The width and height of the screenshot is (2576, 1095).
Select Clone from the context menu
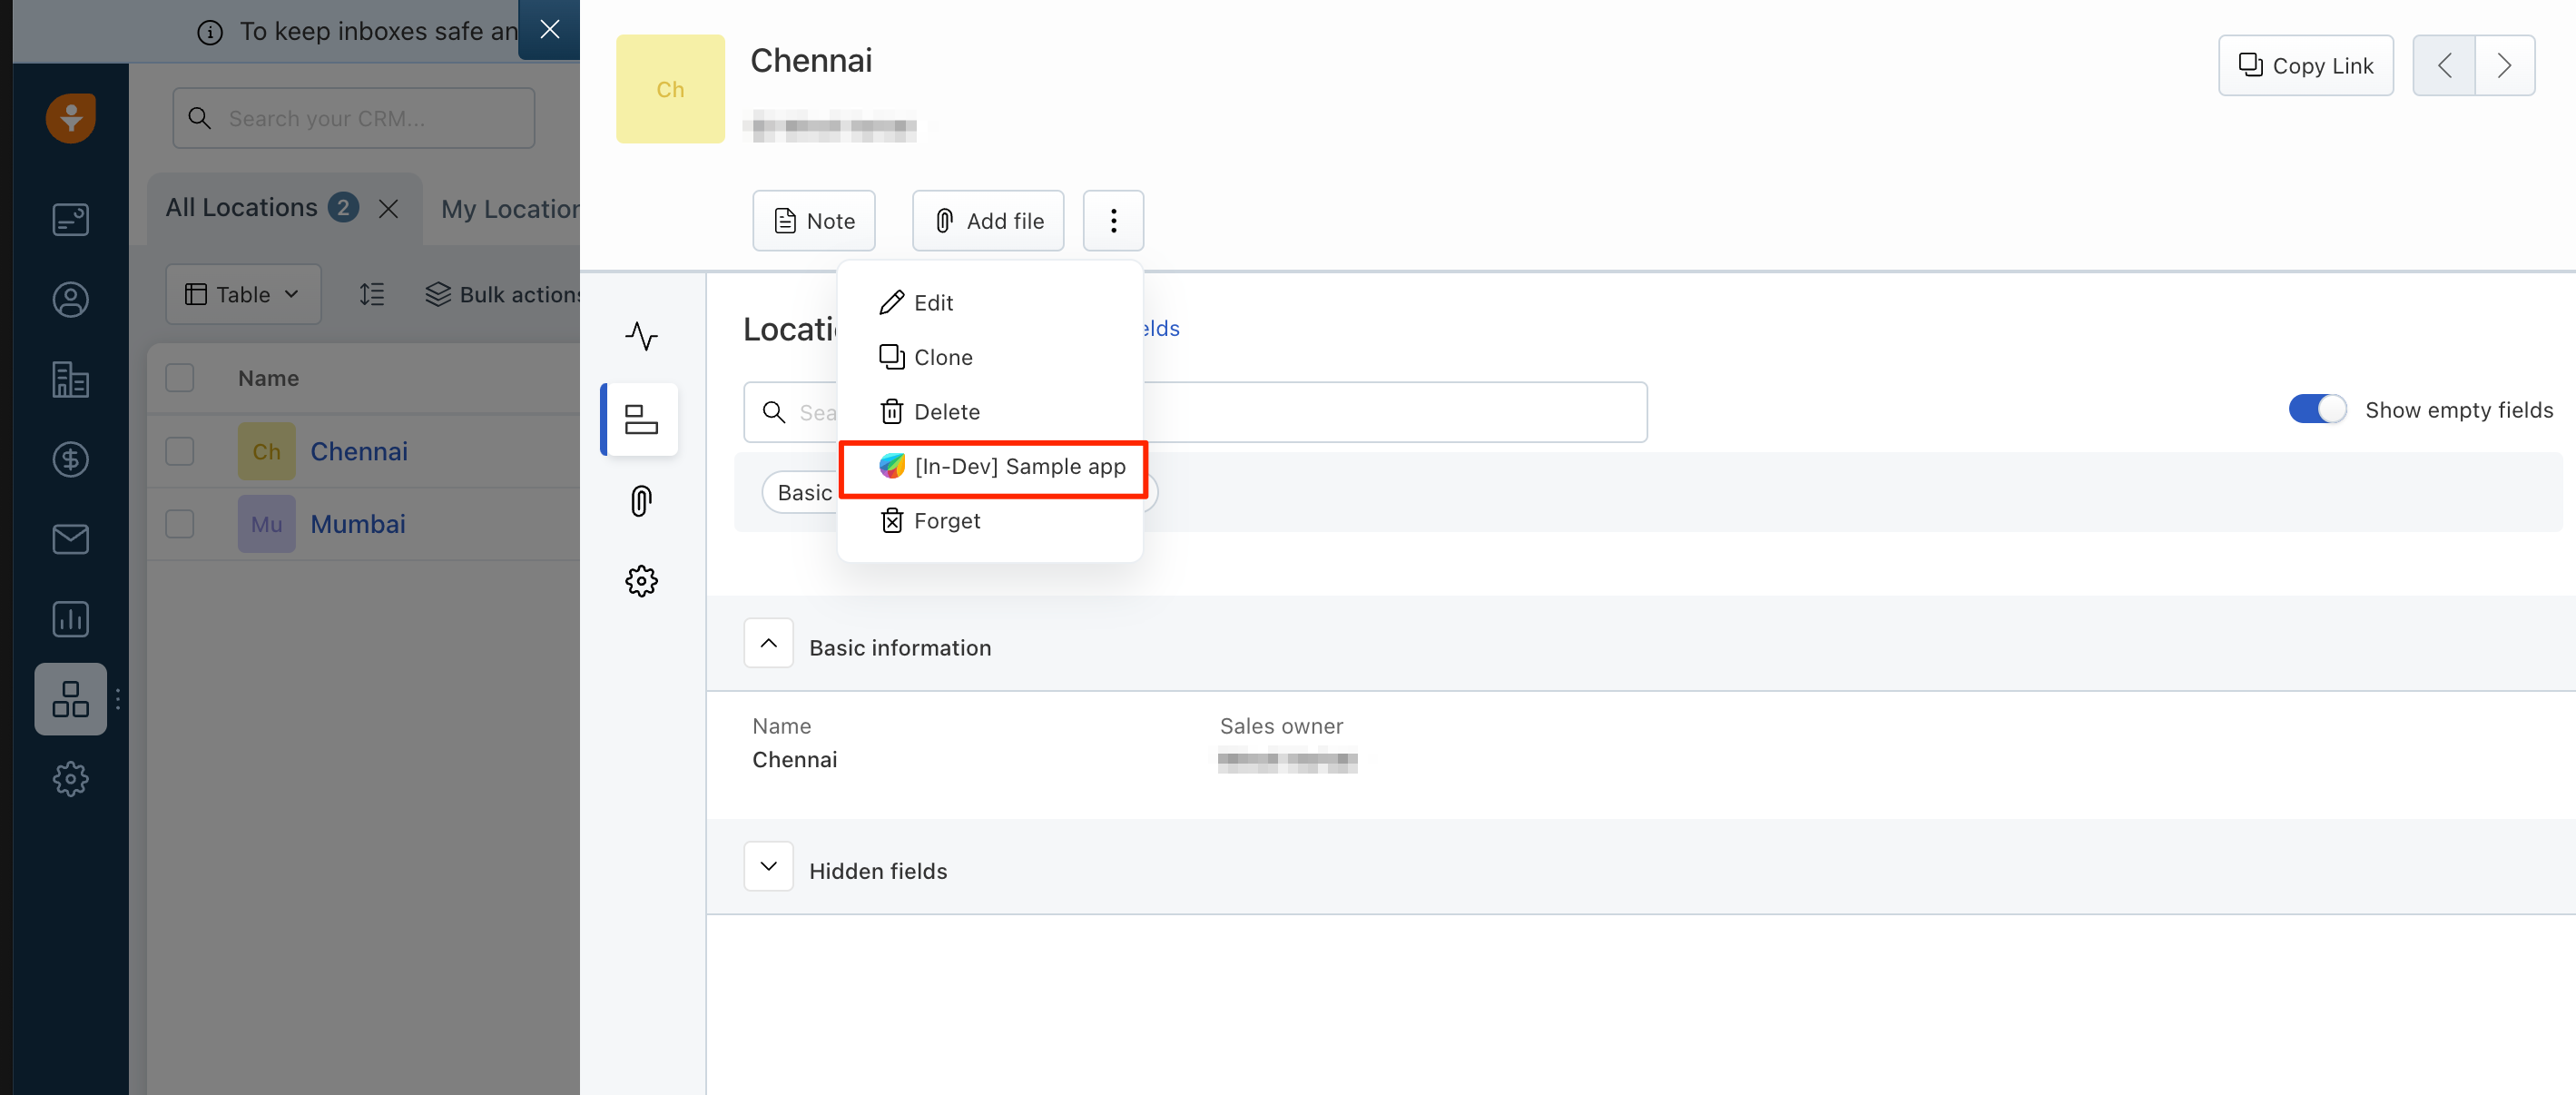tap(942, 357)
